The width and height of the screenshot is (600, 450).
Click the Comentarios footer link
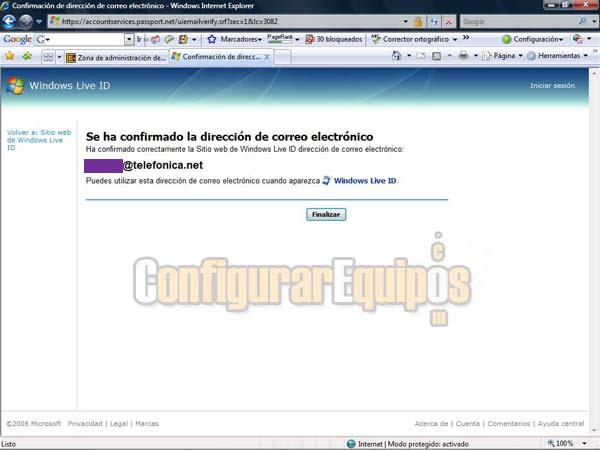(509, 423)
